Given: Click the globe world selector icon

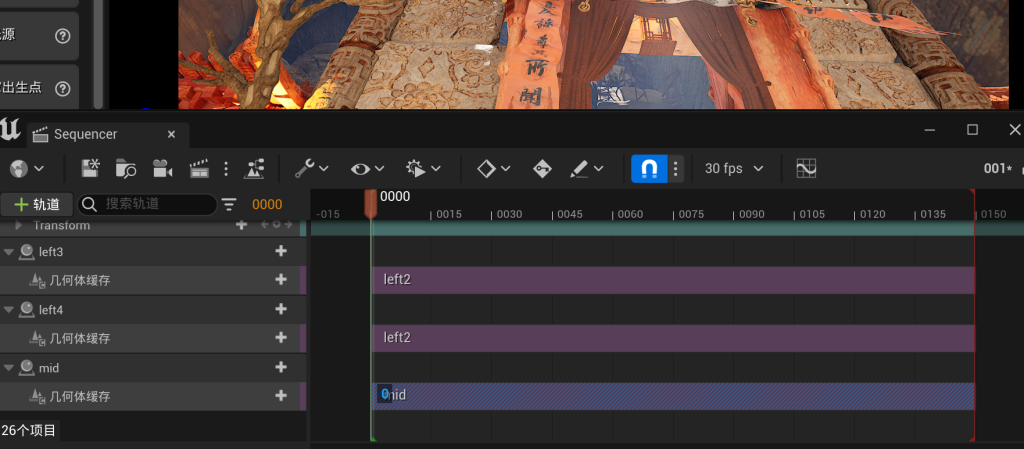Looking at the screenshot, I should pyautogui.click(x=19, y=168).
